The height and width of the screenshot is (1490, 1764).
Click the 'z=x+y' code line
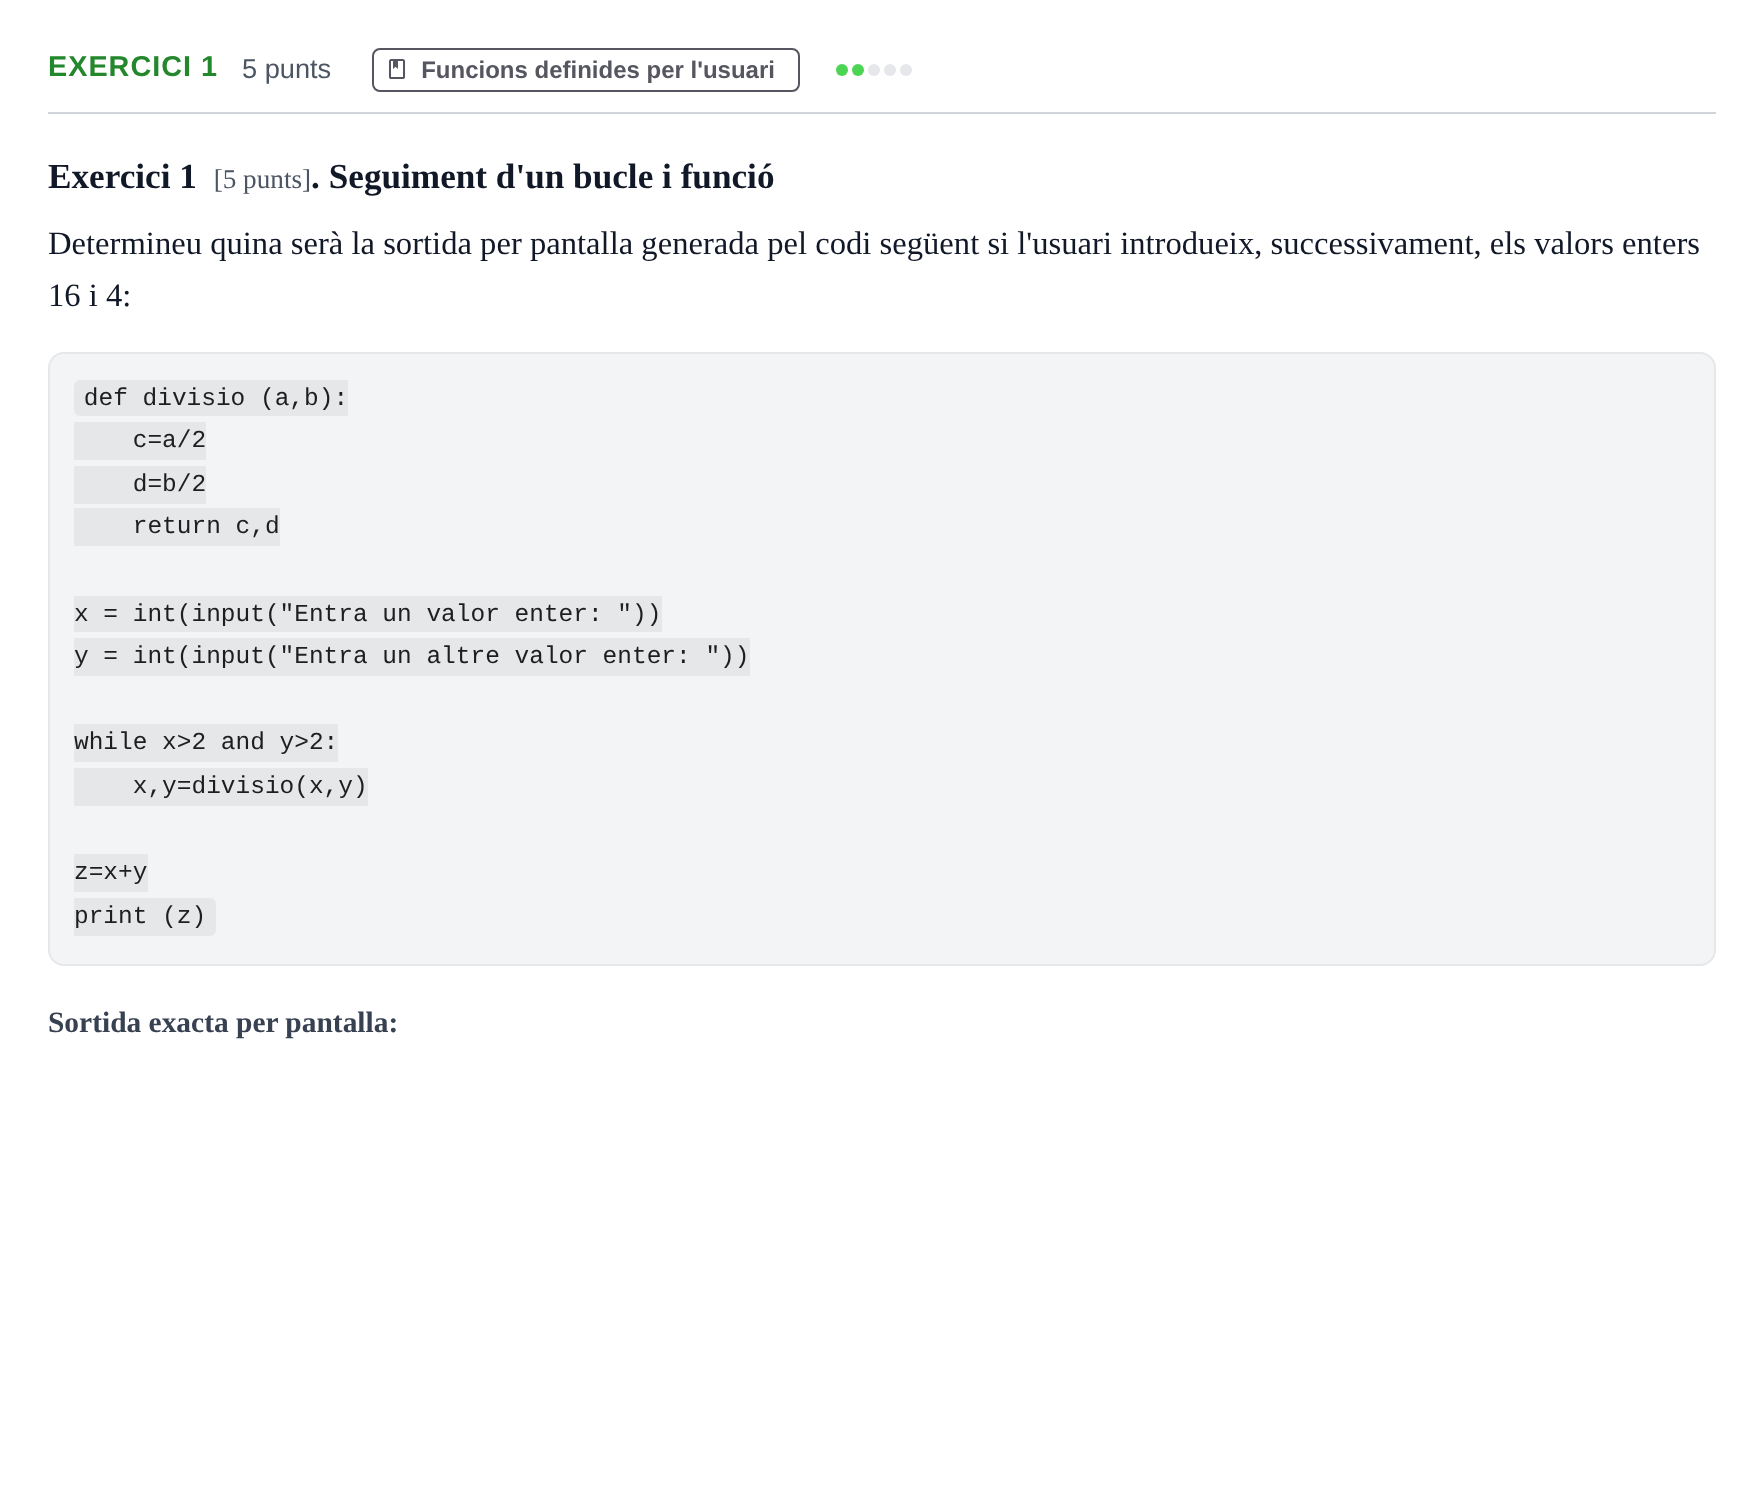111,872
